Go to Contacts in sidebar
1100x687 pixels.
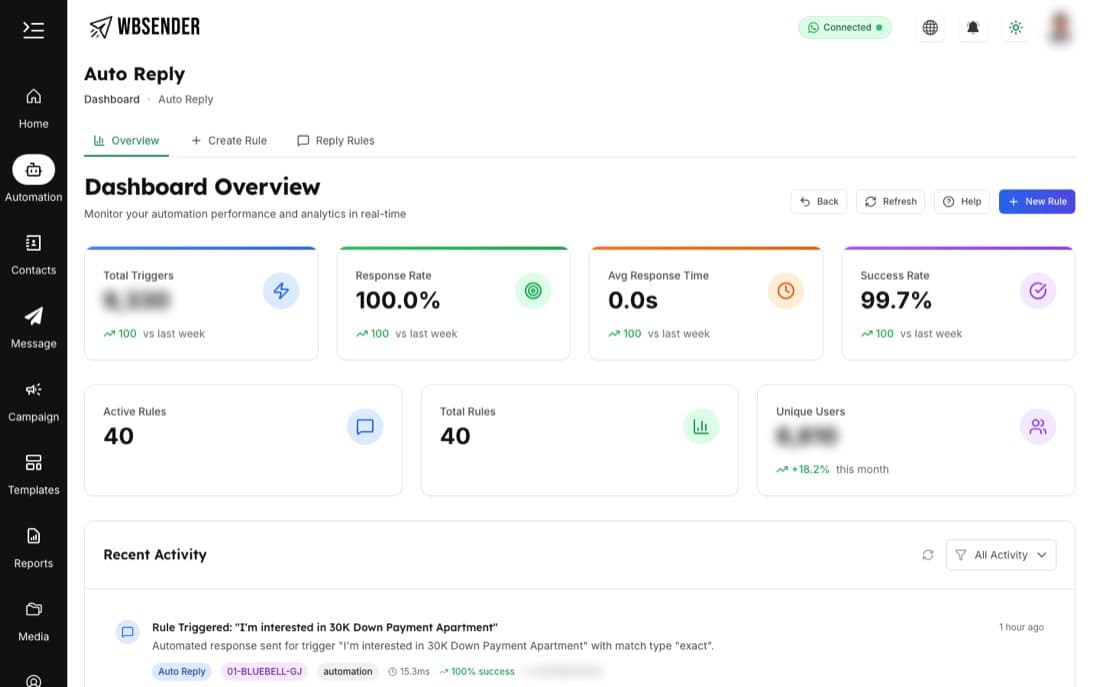click(33, 255)
